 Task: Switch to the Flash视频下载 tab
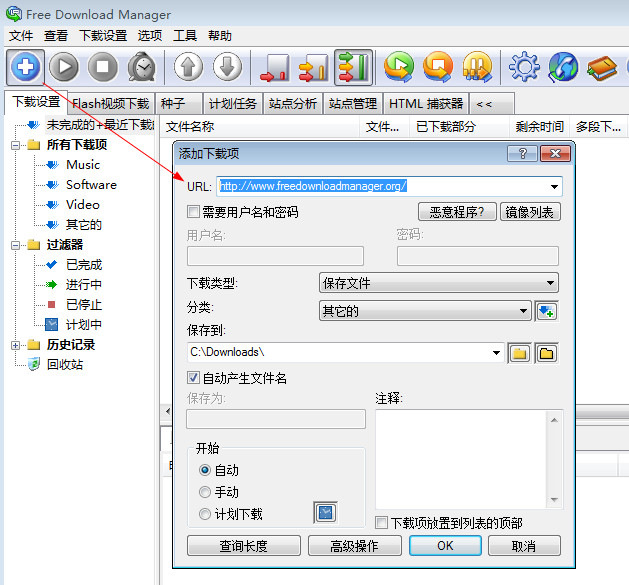111,104
